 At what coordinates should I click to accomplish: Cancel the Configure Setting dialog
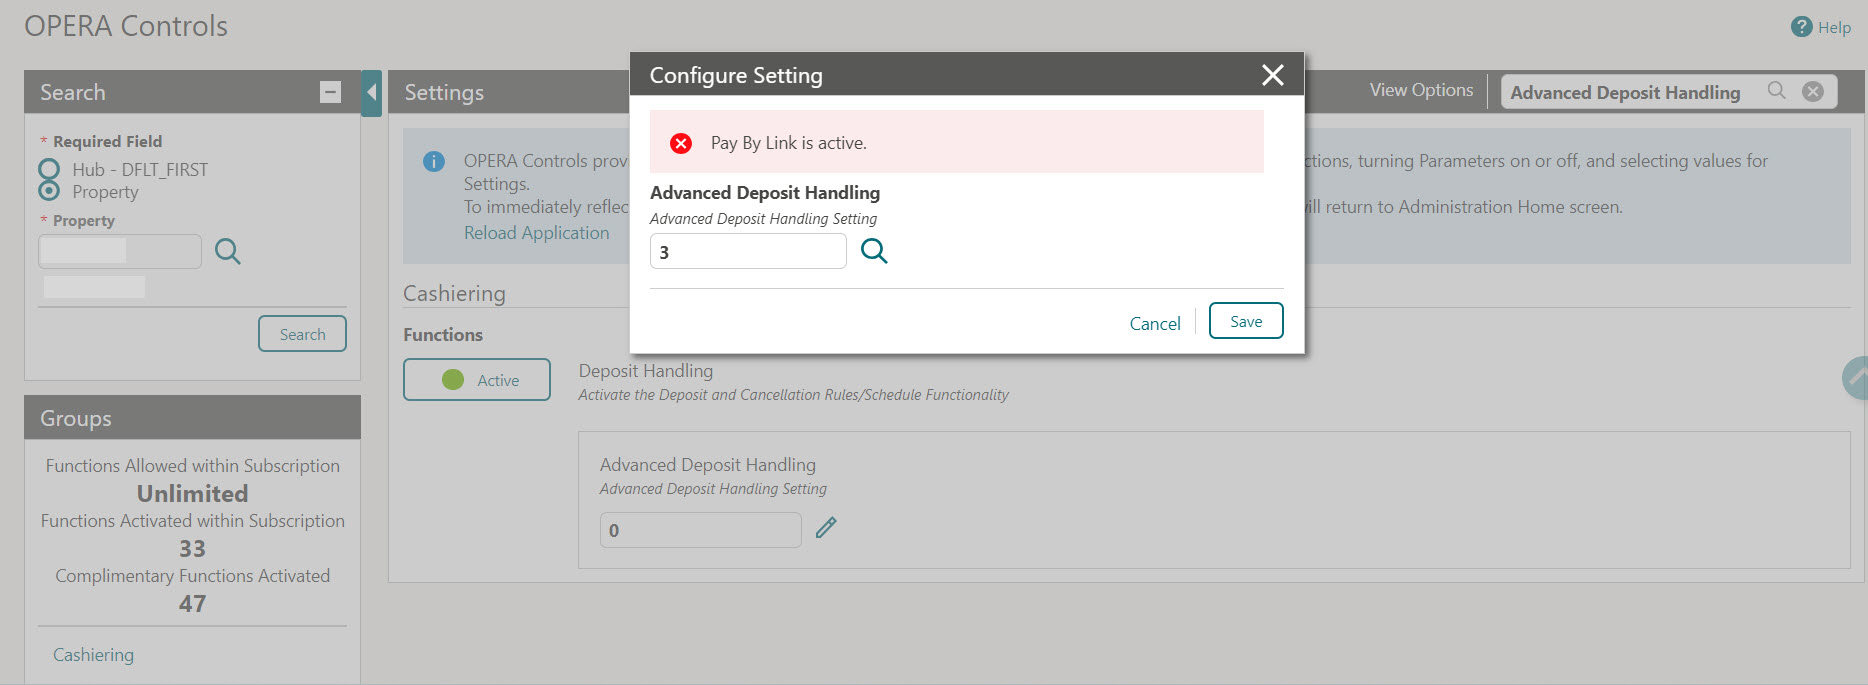tap(1155, 323)
